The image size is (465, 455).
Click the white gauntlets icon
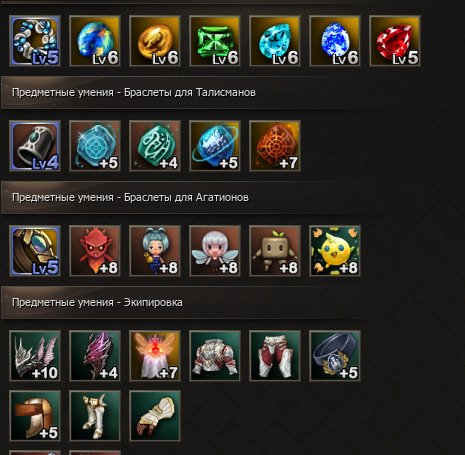155,416
